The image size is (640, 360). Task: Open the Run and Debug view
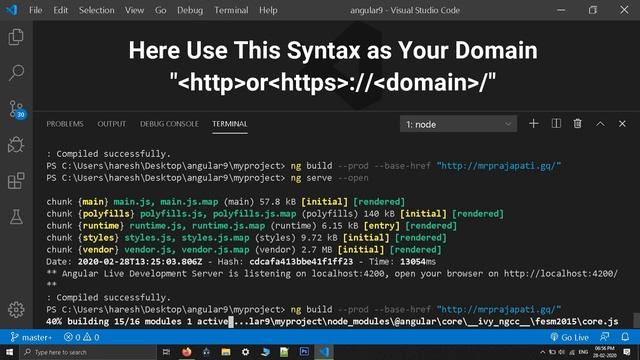coord(16,145)
